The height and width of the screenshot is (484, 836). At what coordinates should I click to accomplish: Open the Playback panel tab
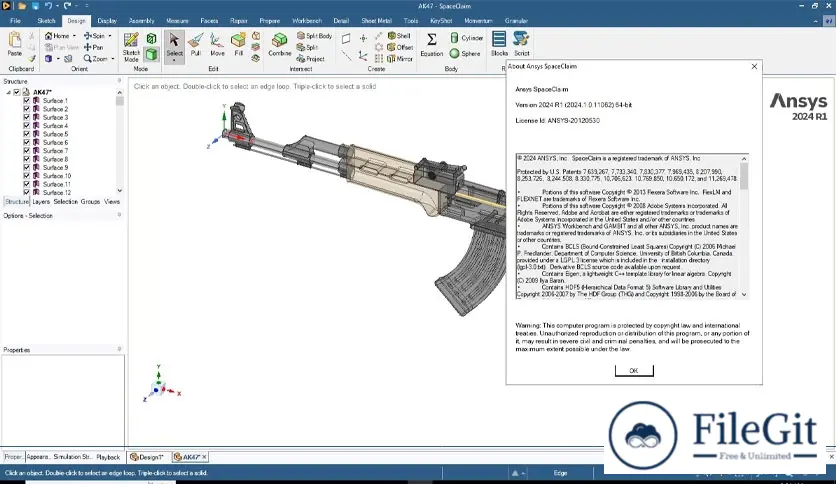[x=108, y=457]
